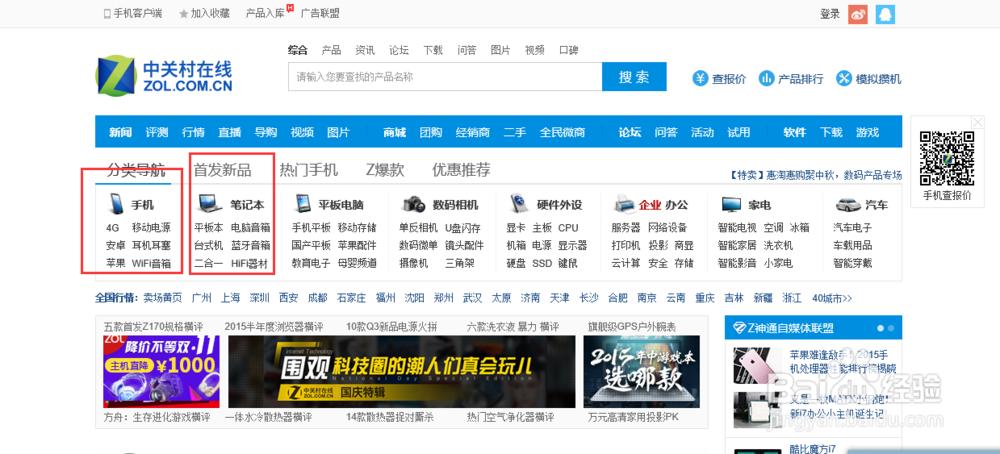The image size is (1000, 454).
Task: Open 评测 in blue navigation bar
Action: [156, 133]
